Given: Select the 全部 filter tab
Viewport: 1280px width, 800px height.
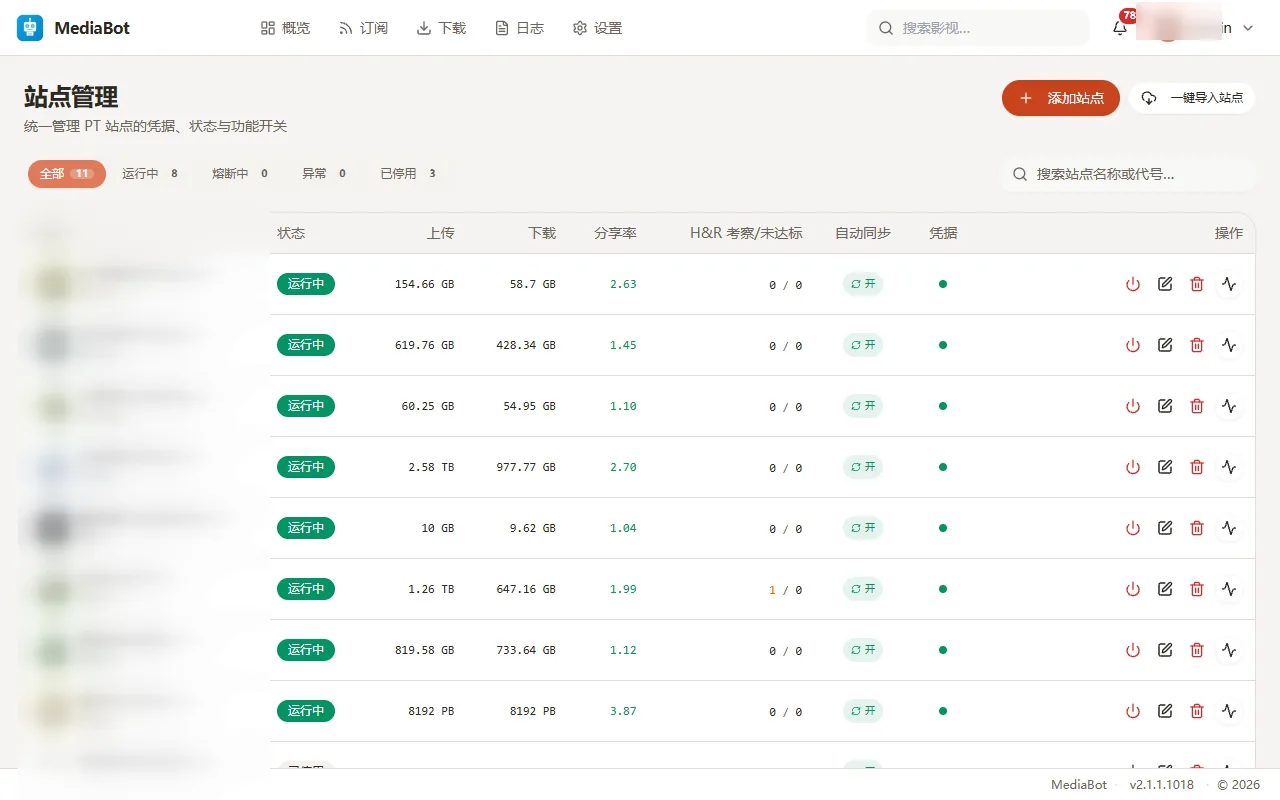Looking at the screenshot, I should tap(67, 174).
